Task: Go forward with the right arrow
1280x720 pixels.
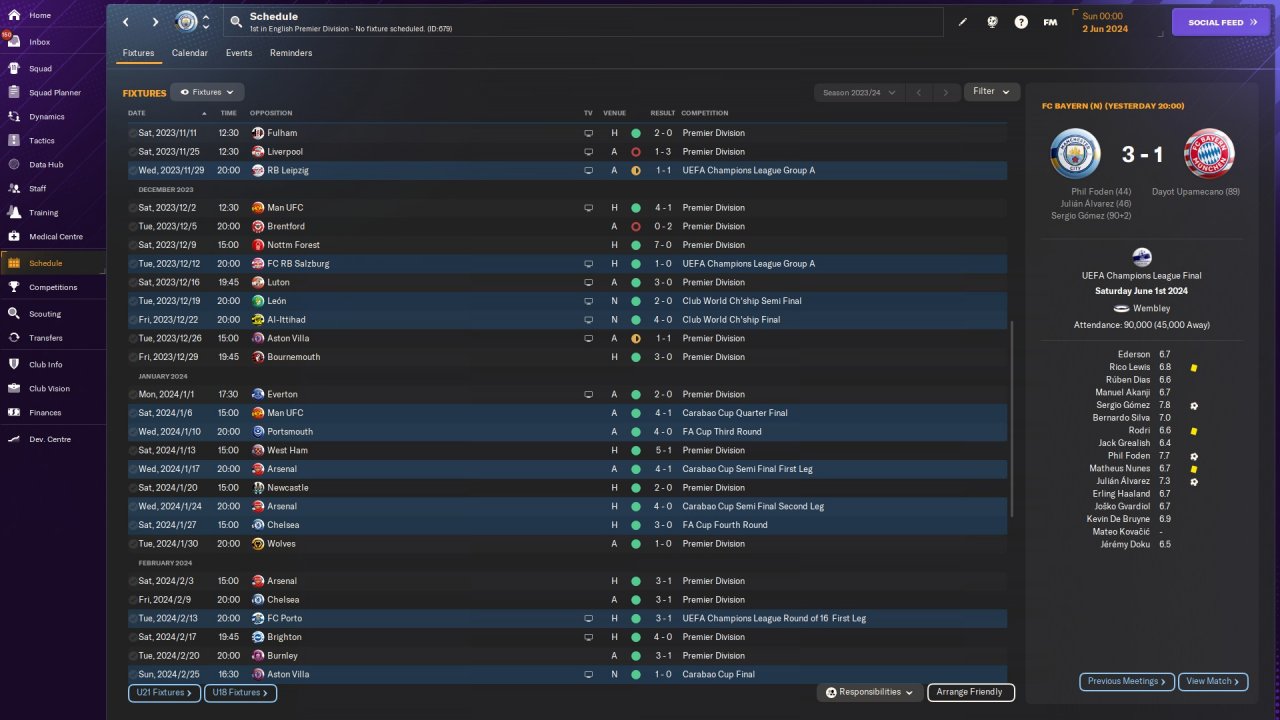Action: point(155,22)
